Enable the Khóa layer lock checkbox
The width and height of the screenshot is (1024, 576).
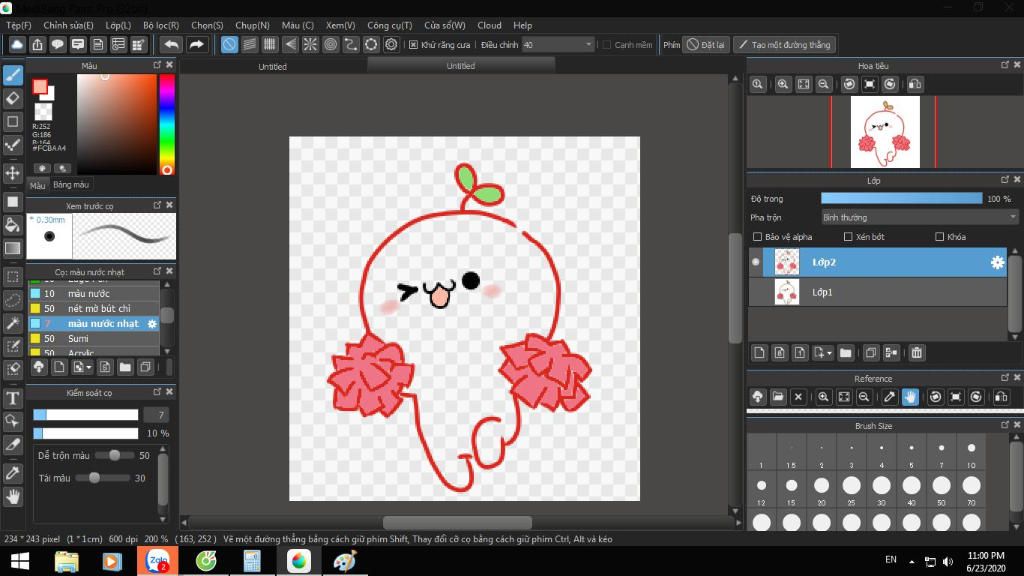coord(940,237)
